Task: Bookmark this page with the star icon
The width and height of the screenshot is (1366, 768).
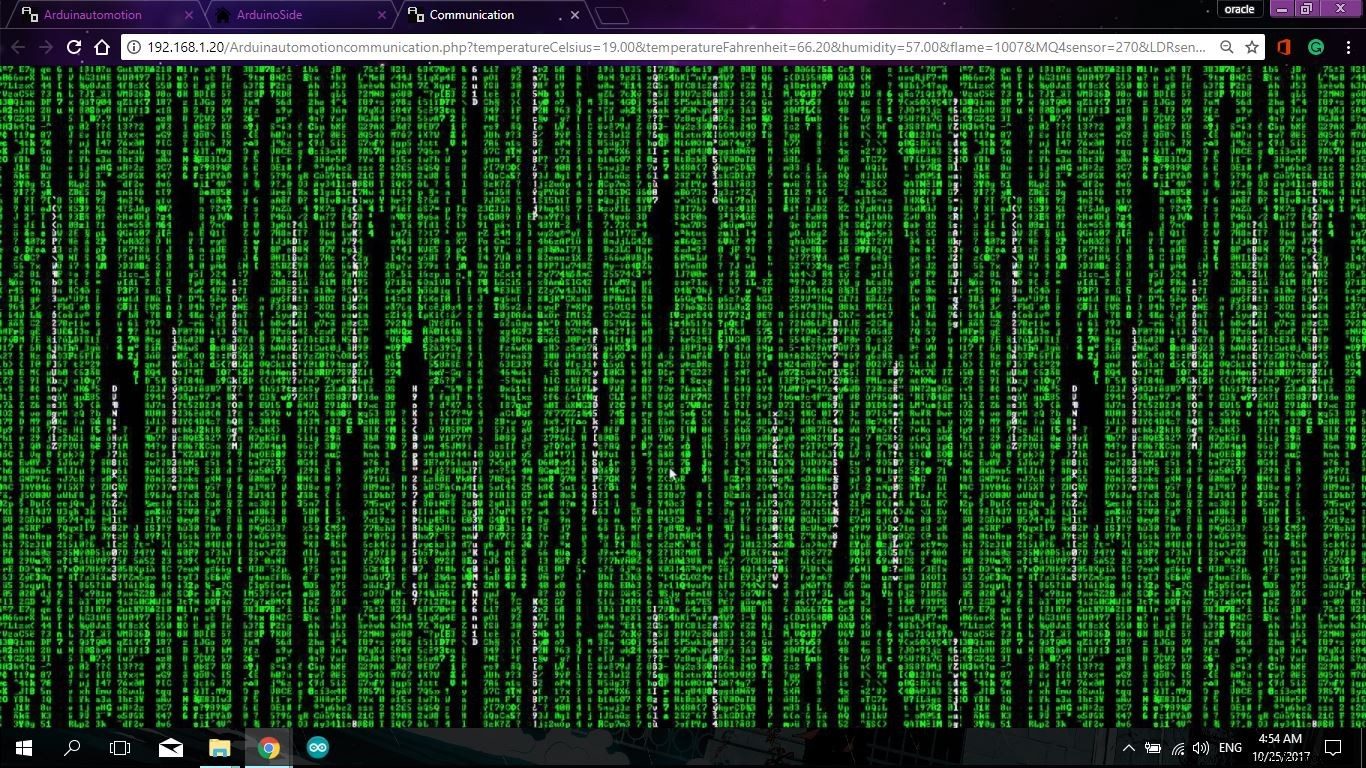Action: tap(1251, 47)
